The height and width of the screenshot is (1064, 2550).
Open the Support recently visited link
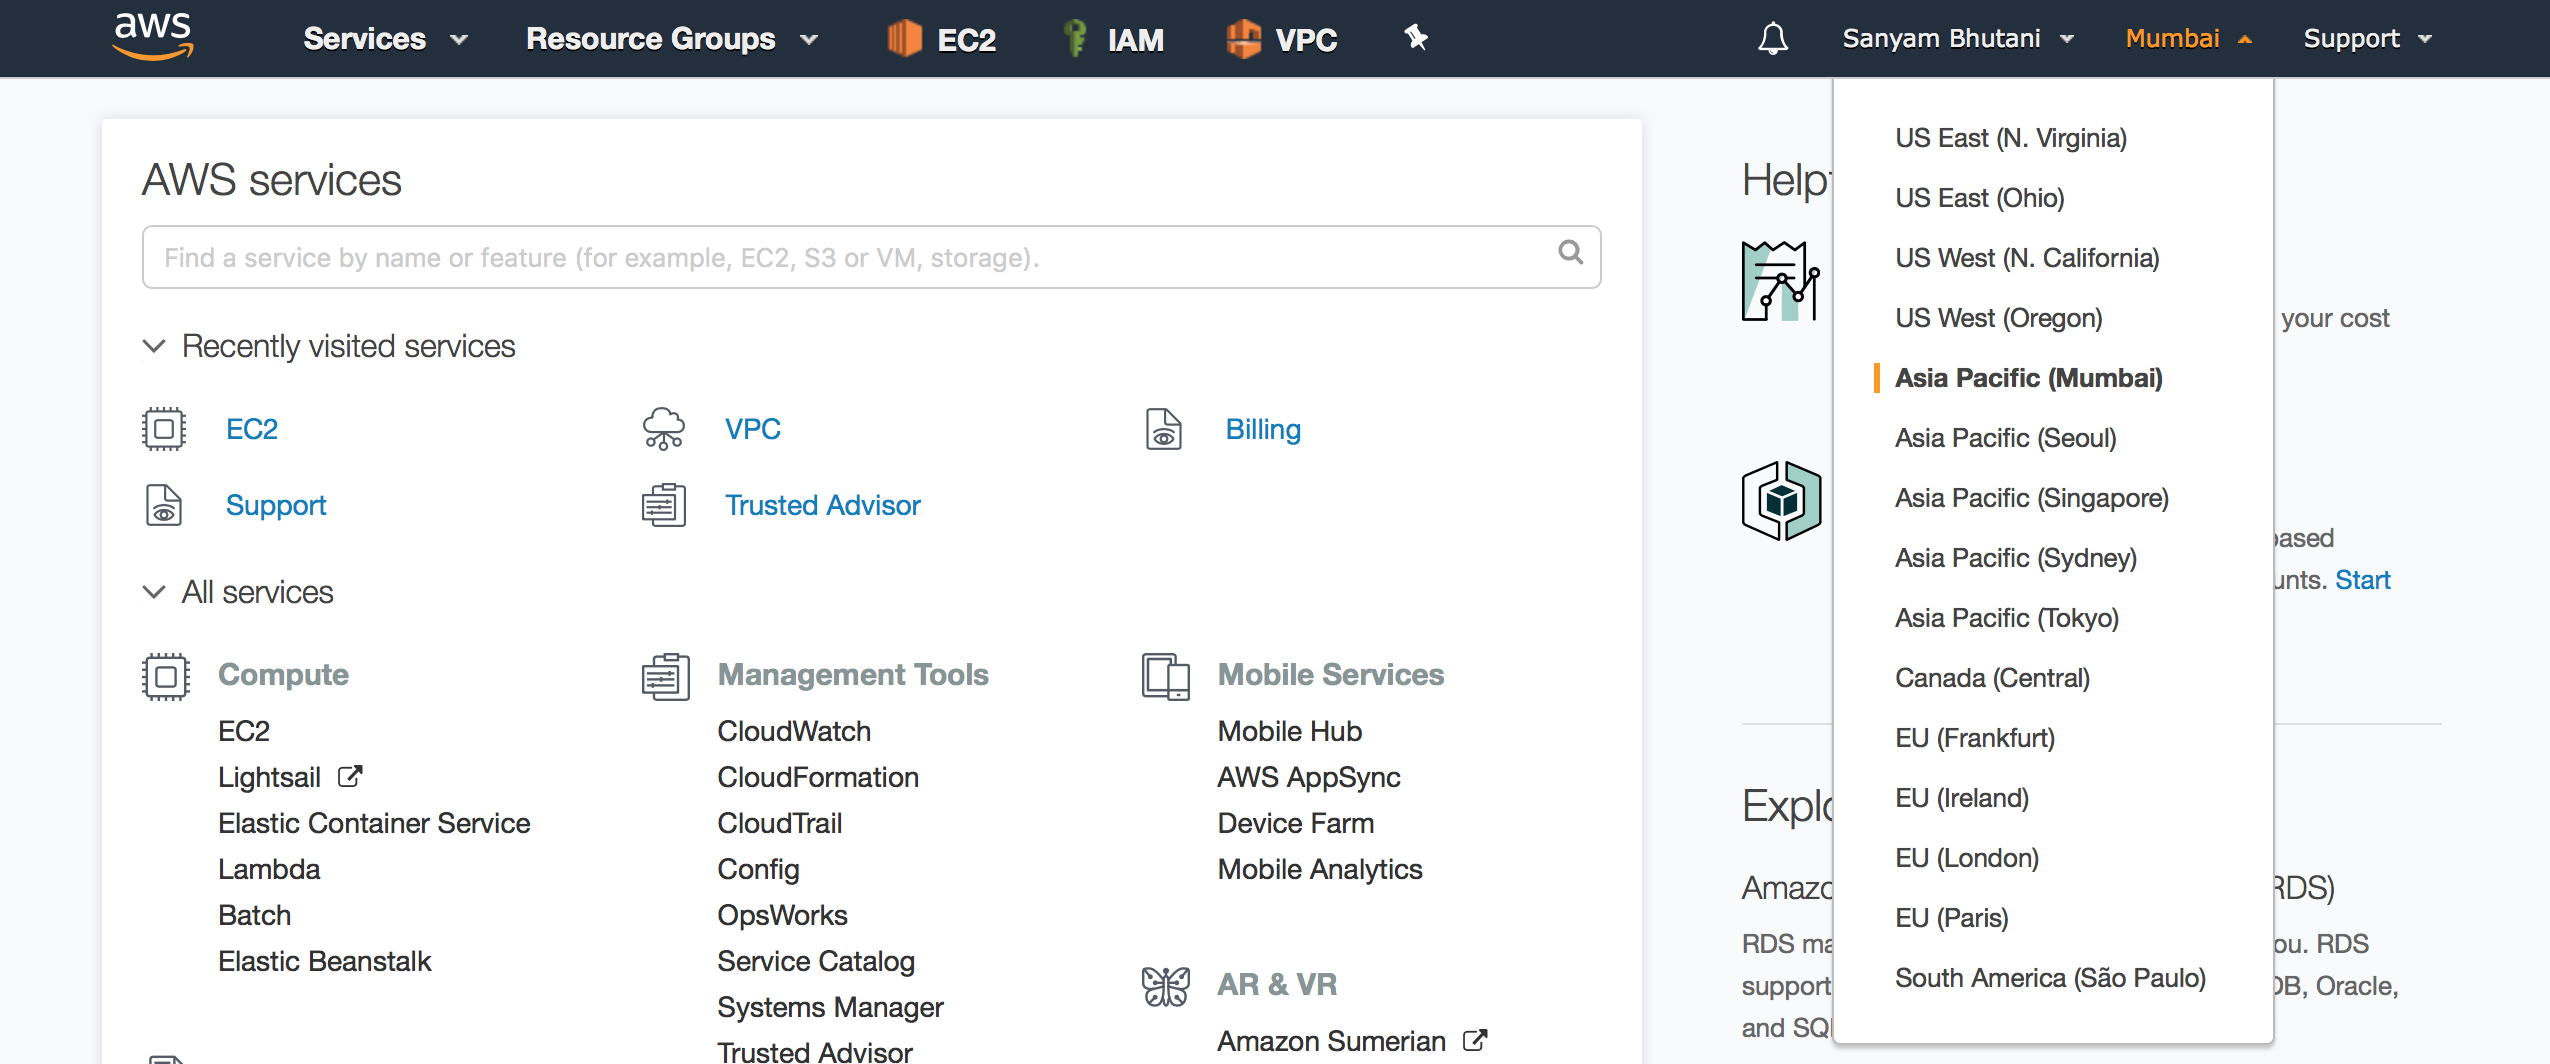click(276, 505)
